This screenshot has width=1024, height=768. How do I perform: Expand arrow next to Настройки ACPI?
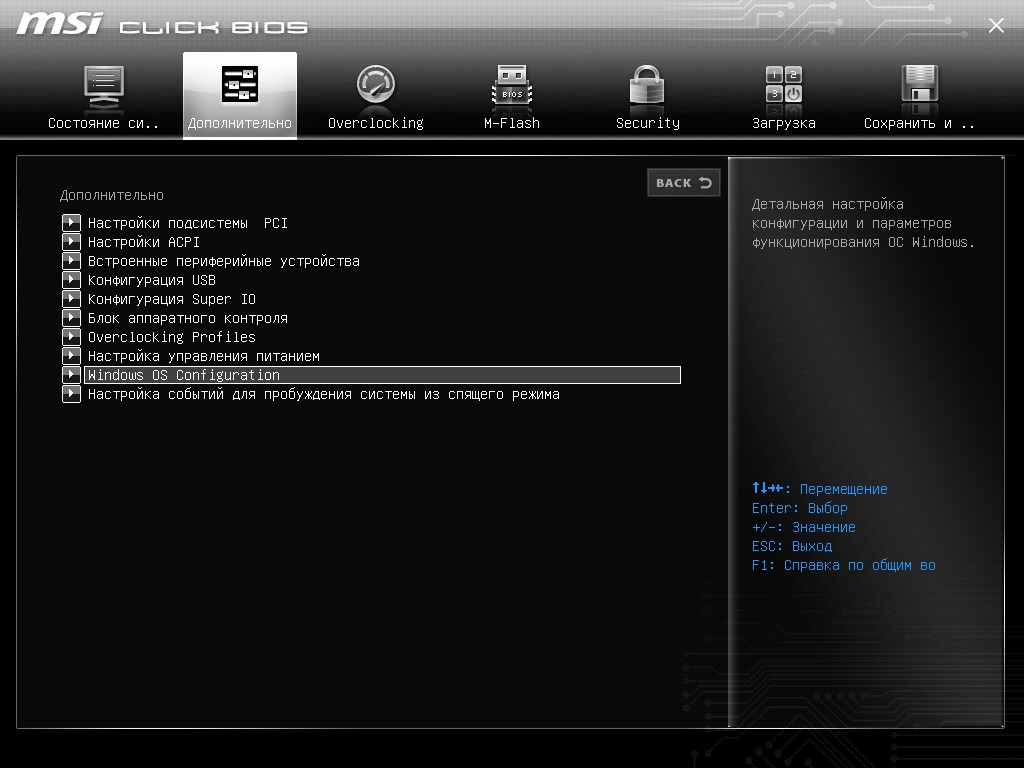coord(71,242)
